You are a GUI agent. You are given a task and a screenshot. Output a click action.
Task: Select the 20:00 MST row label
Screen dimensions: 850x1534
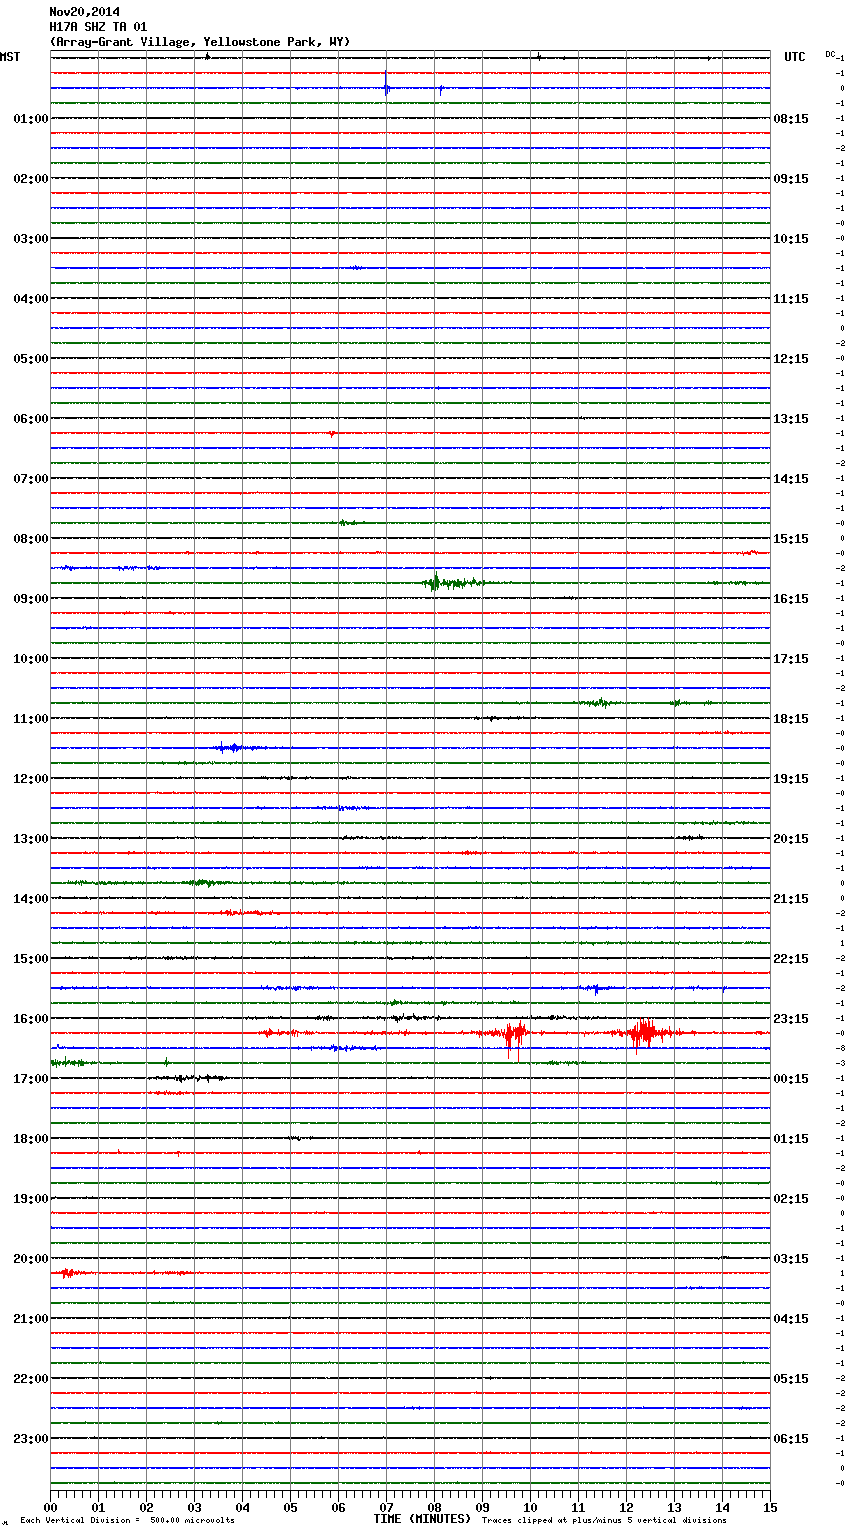31,1259
